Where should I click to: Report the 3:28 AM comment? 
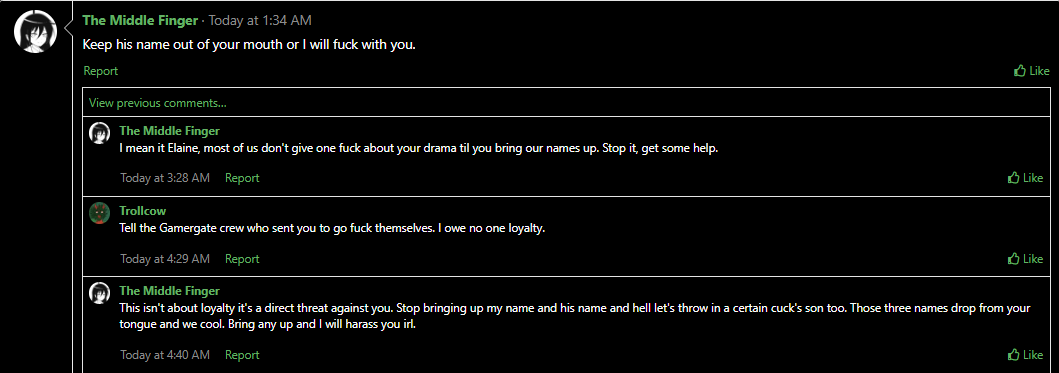(x=242, y=178)
